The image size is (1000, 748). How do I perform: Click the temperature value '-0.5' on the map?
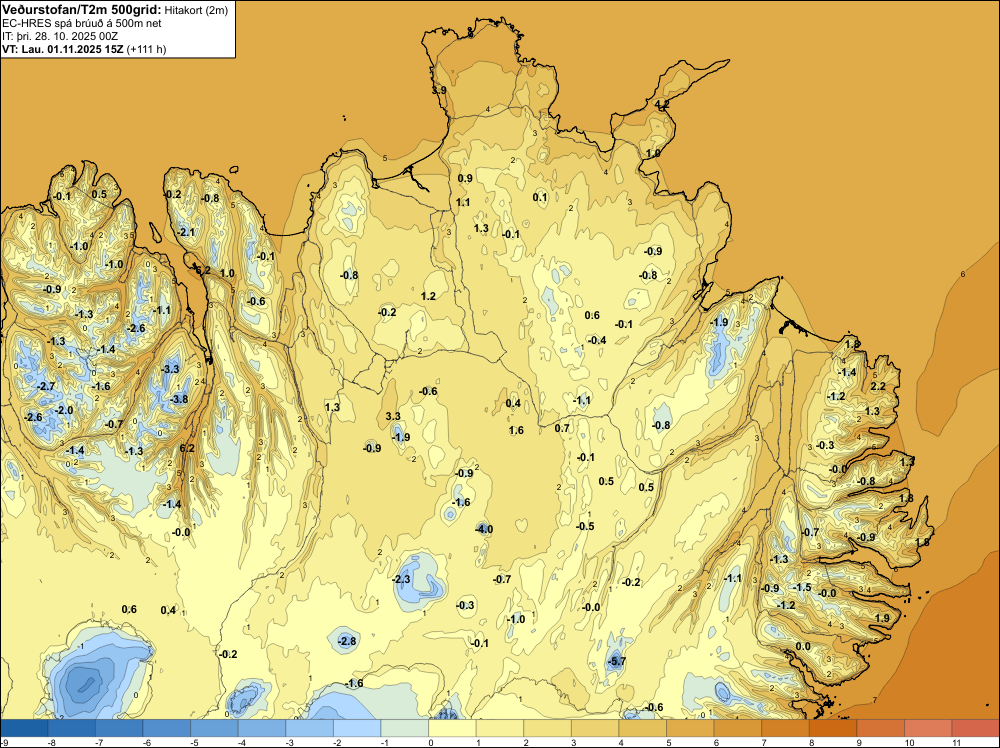point(585,526)
